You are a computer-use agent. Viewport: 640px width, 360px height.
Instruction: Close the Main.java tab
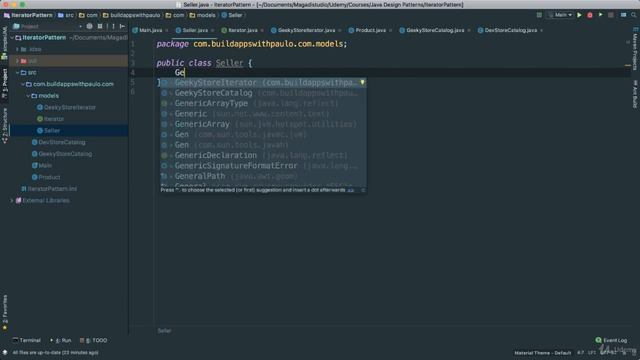(x=167, y=30)
